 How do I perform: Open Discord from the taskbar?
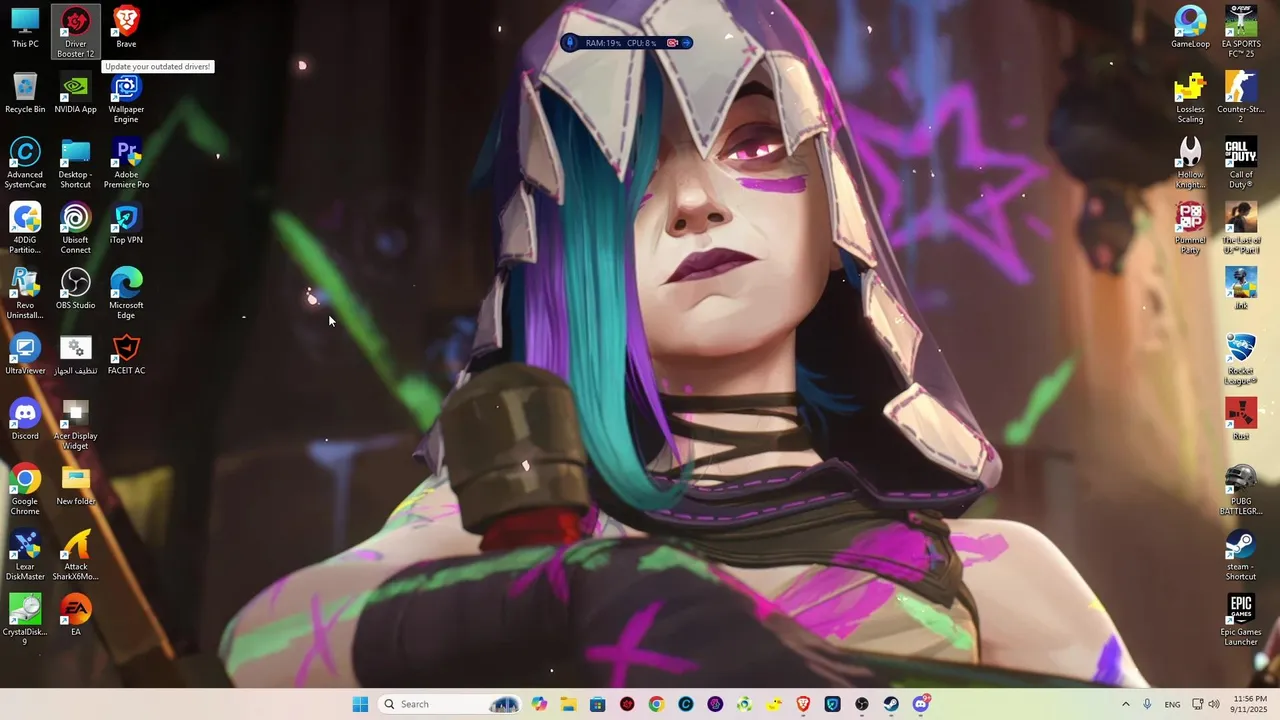click(921, 704)
